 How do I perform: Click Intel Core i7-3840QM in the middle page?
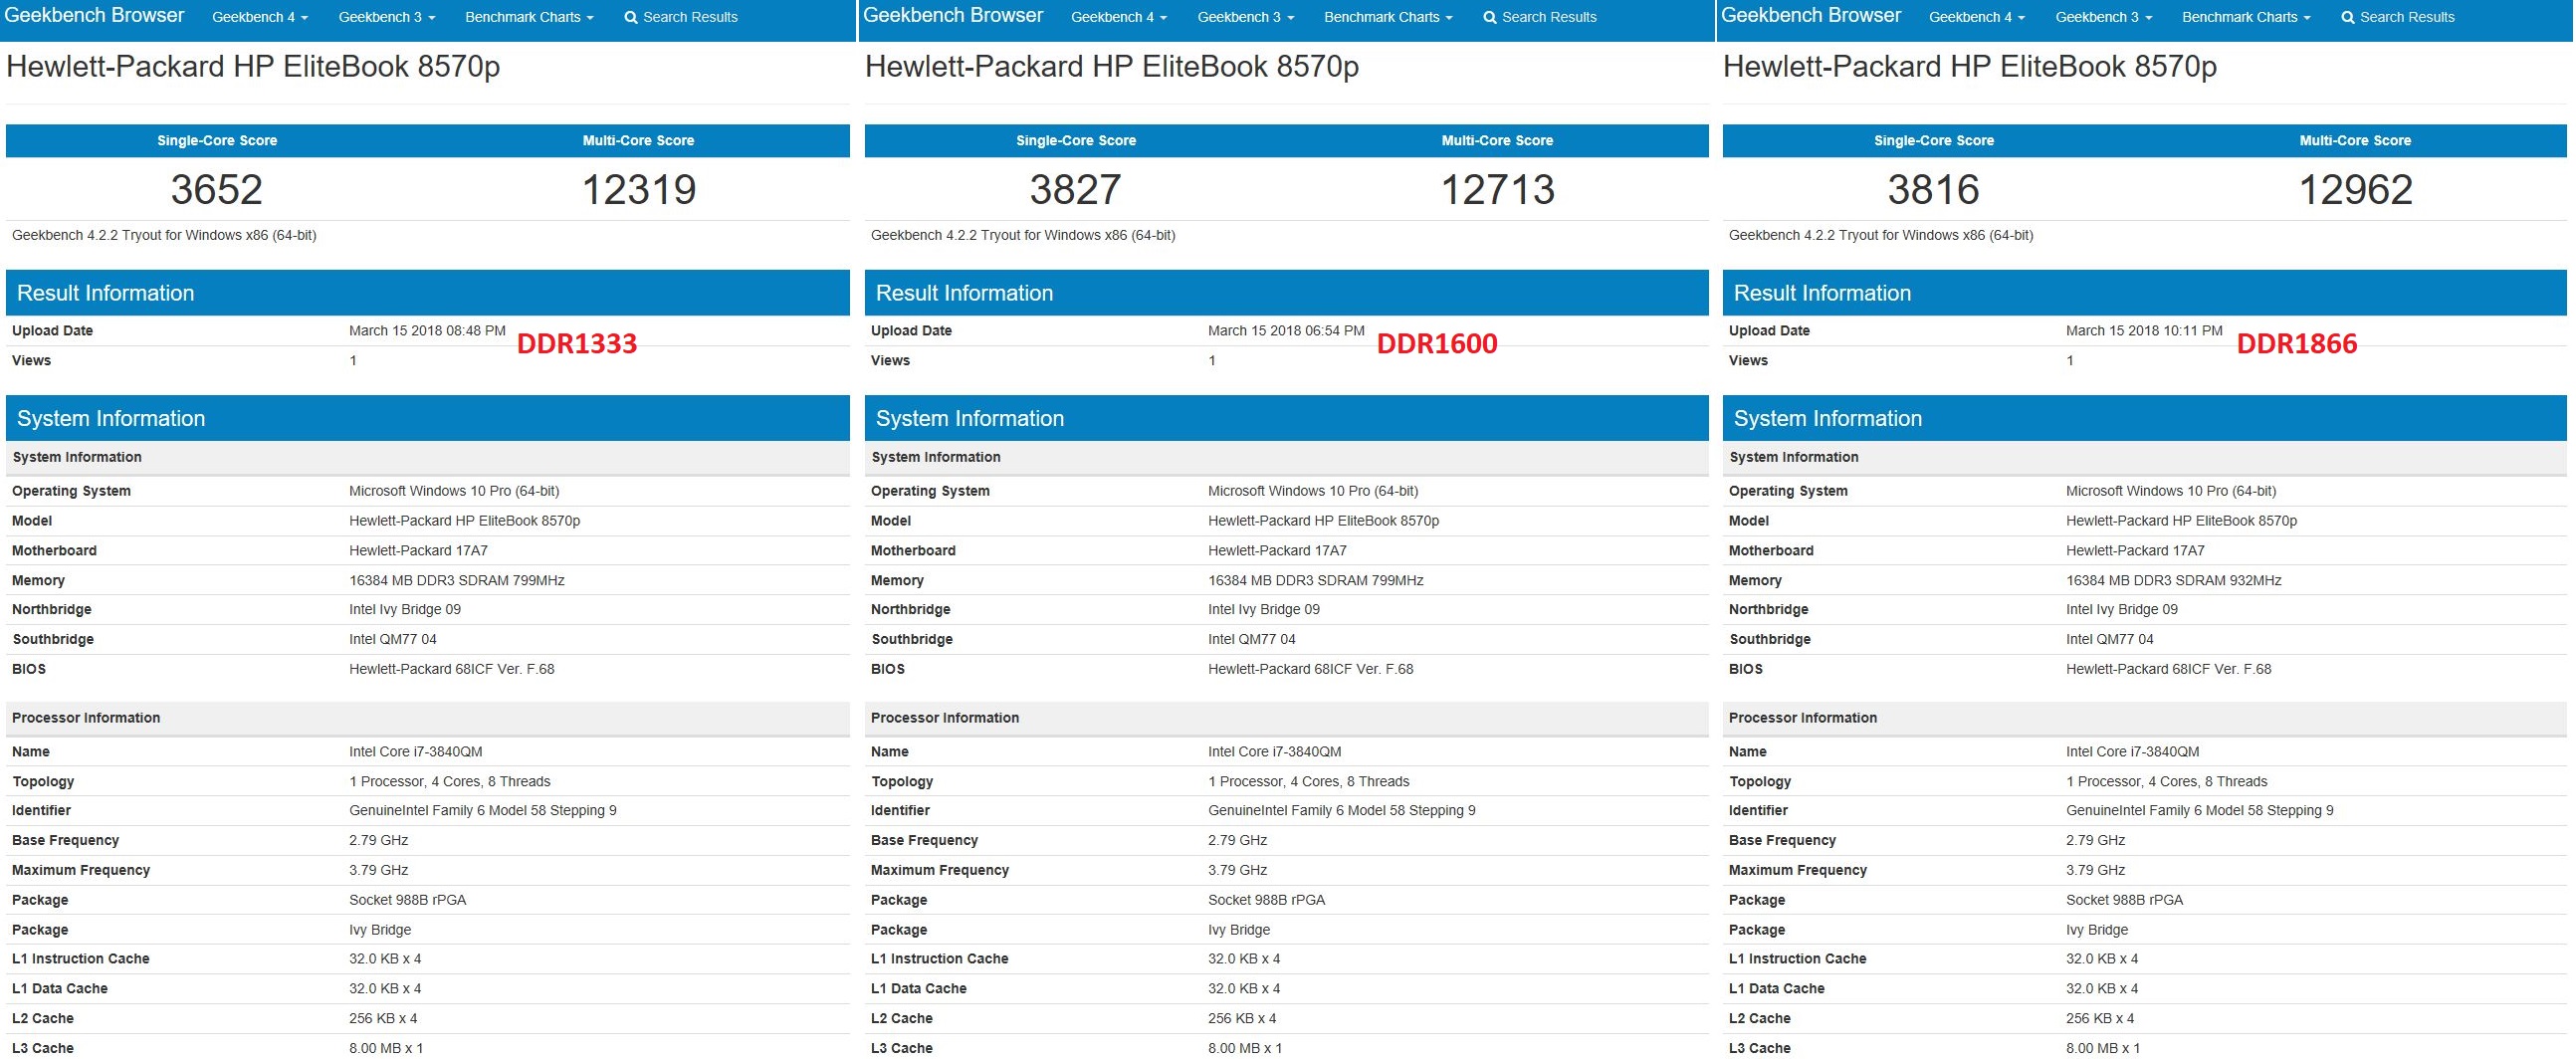tap(1275, 752)
